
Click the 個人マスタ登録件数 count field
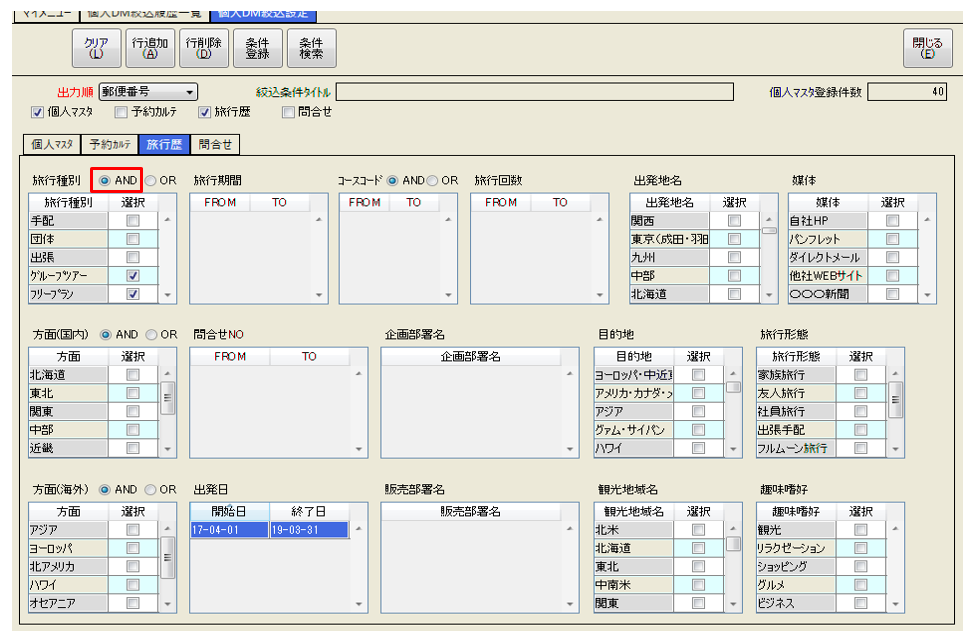(908, 92)
